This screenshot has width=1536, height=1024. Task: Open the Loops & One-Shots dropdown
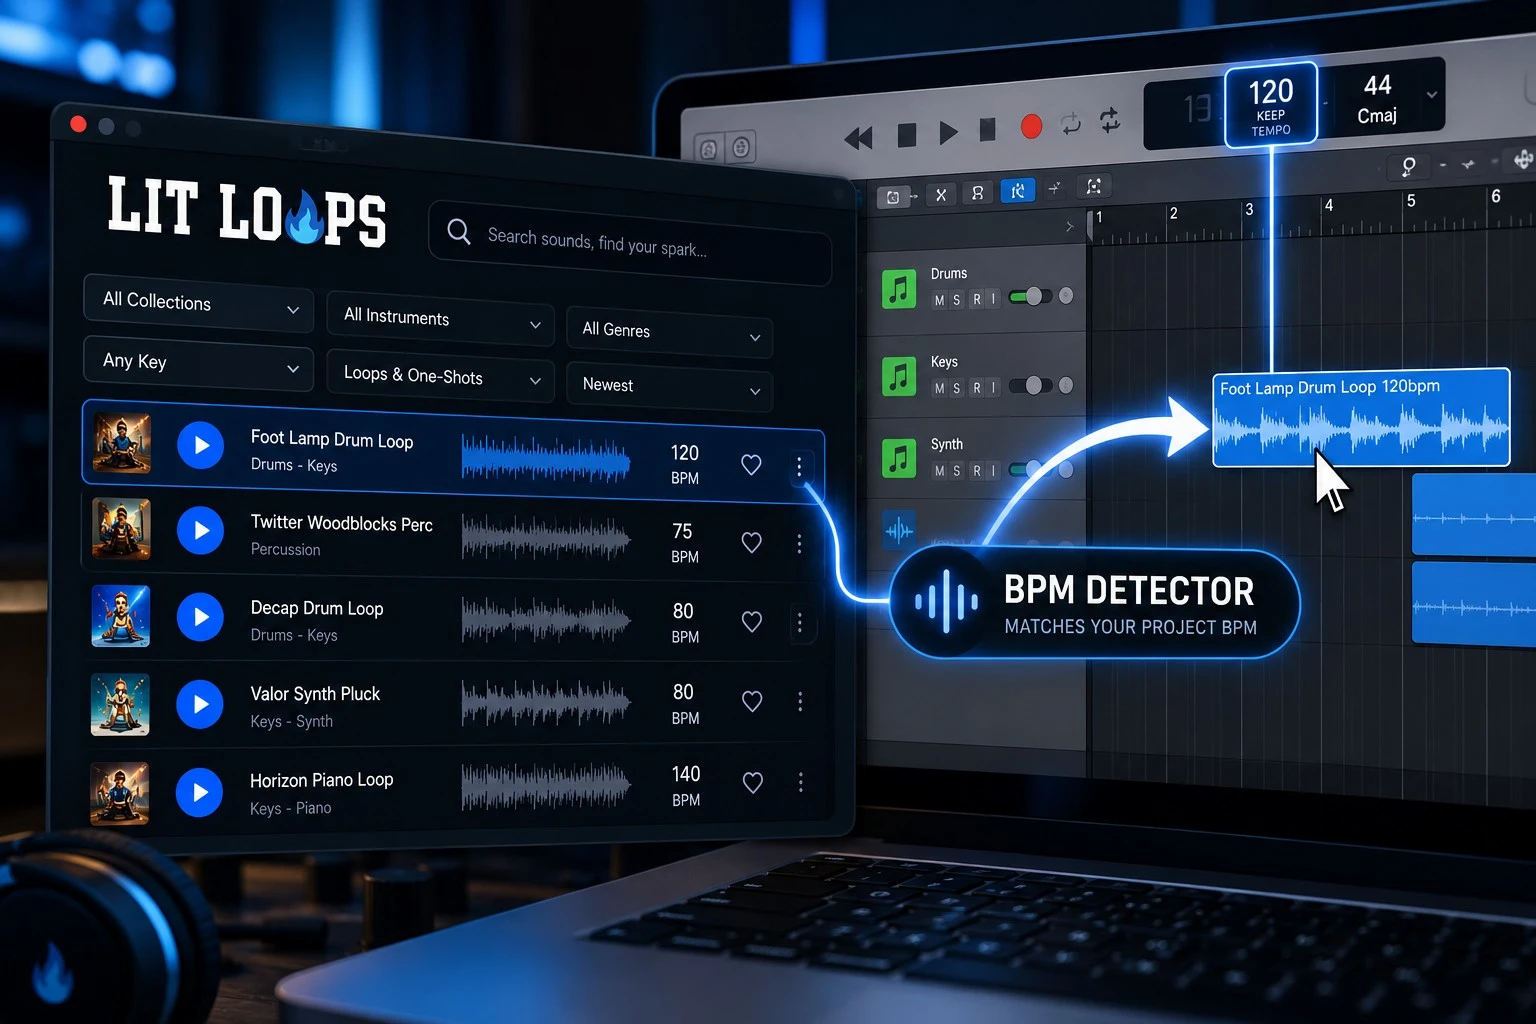tap(441, 376)
